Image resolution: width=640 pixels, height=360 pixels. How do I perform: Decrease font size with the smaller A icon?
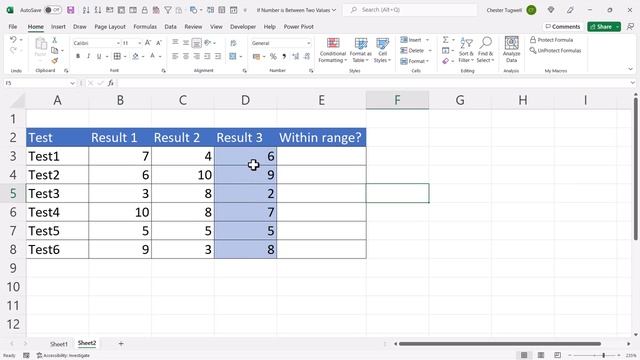[x=159, y=43]
